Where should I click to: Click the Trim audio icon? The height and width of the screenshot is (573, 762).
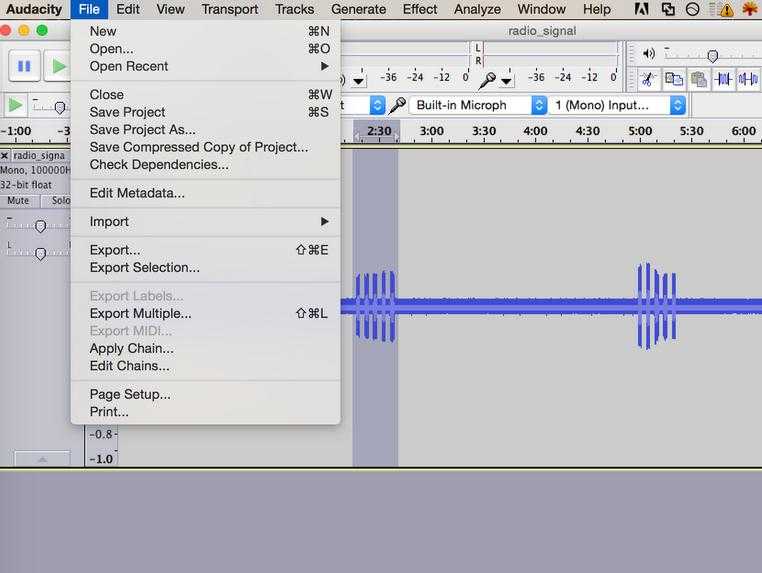click(x=724, y=79)
